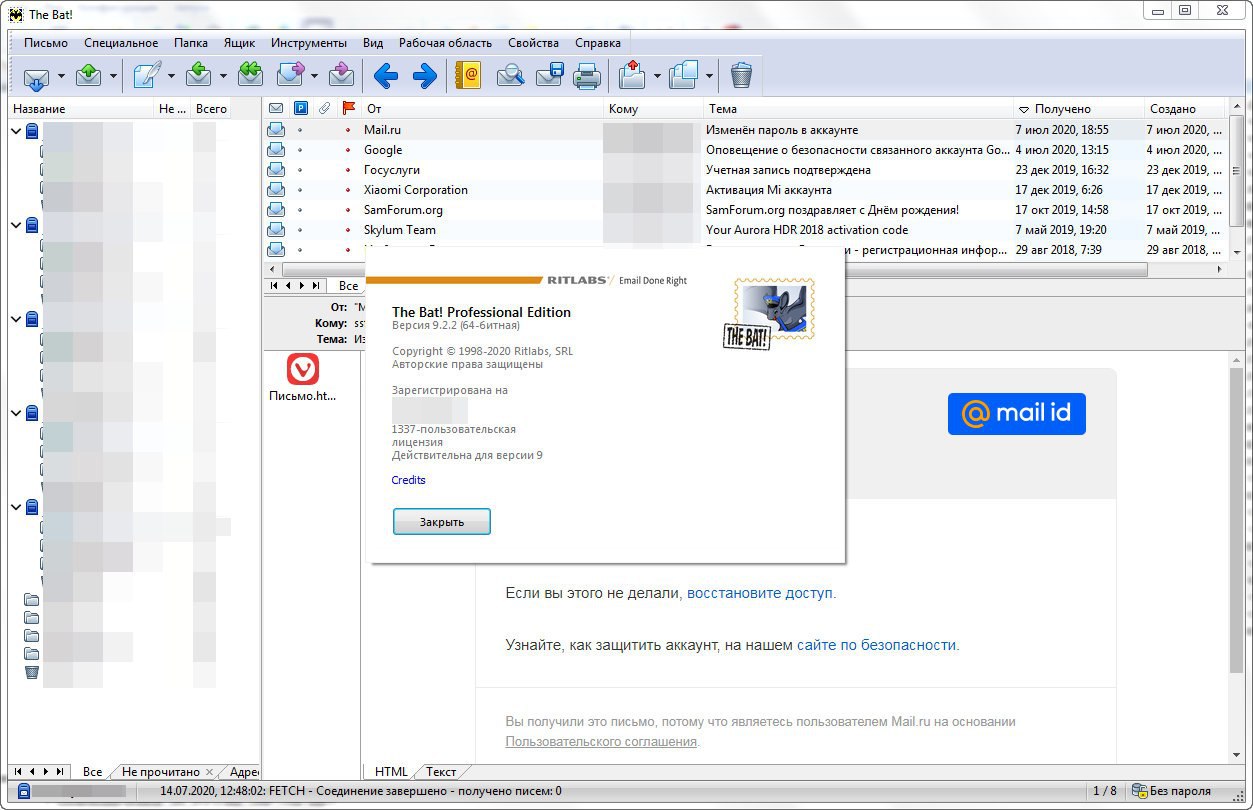Open the Credits link in About dialog

(x=408, y=480)
